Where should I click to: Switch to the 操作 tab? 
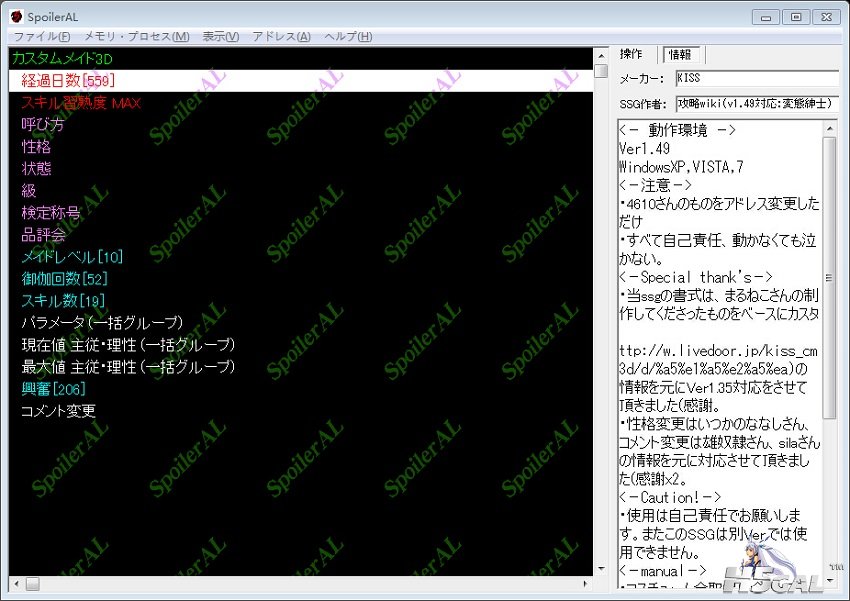coord(631,54)
